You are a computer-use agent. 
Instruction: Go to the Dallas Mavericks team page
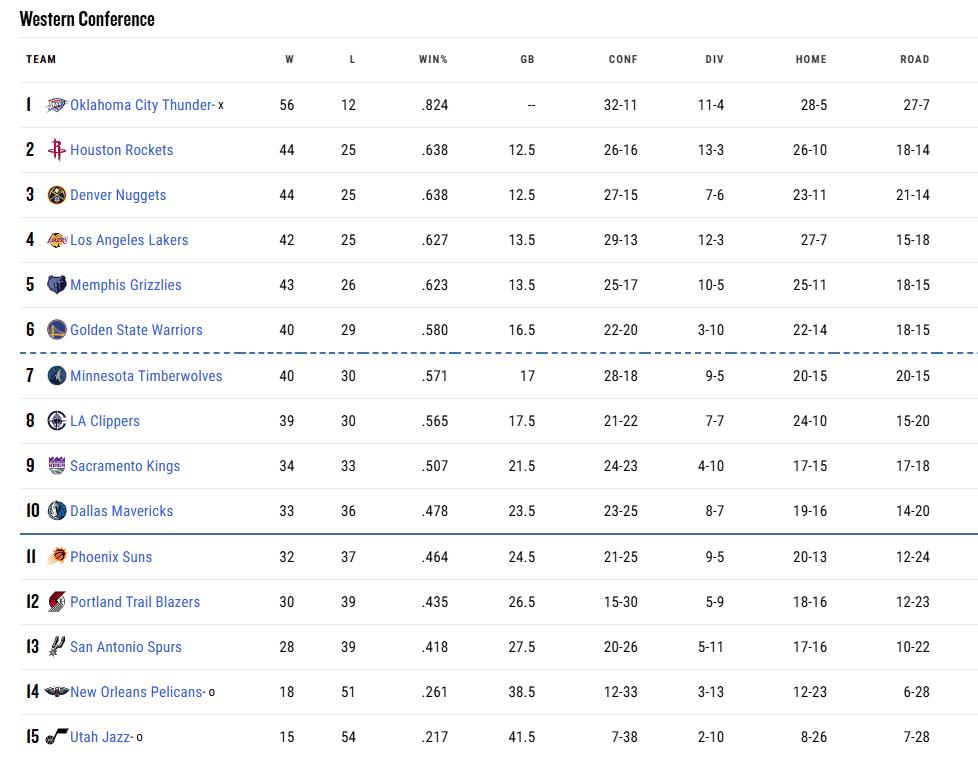coord(121,511)
